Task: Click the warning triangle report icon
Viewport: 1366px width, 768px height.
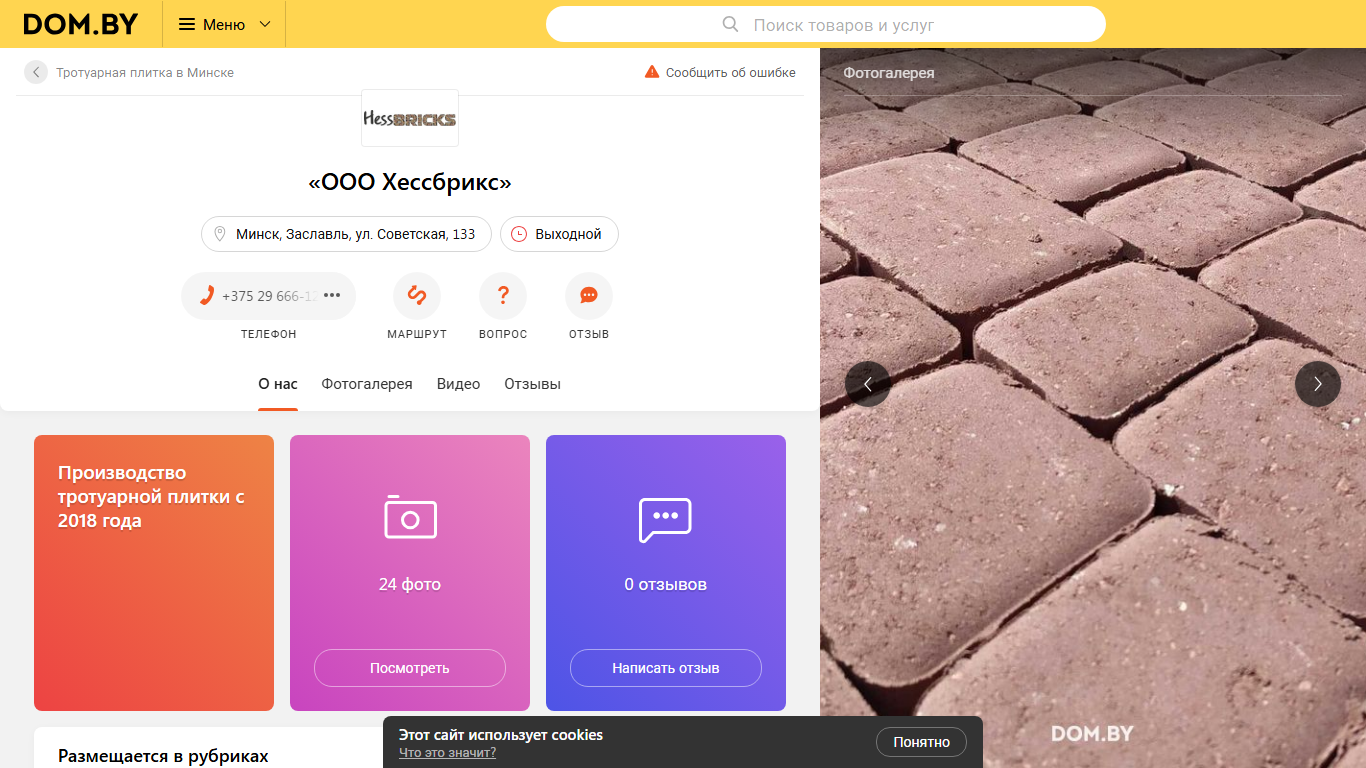Action: tap(652, 72)
